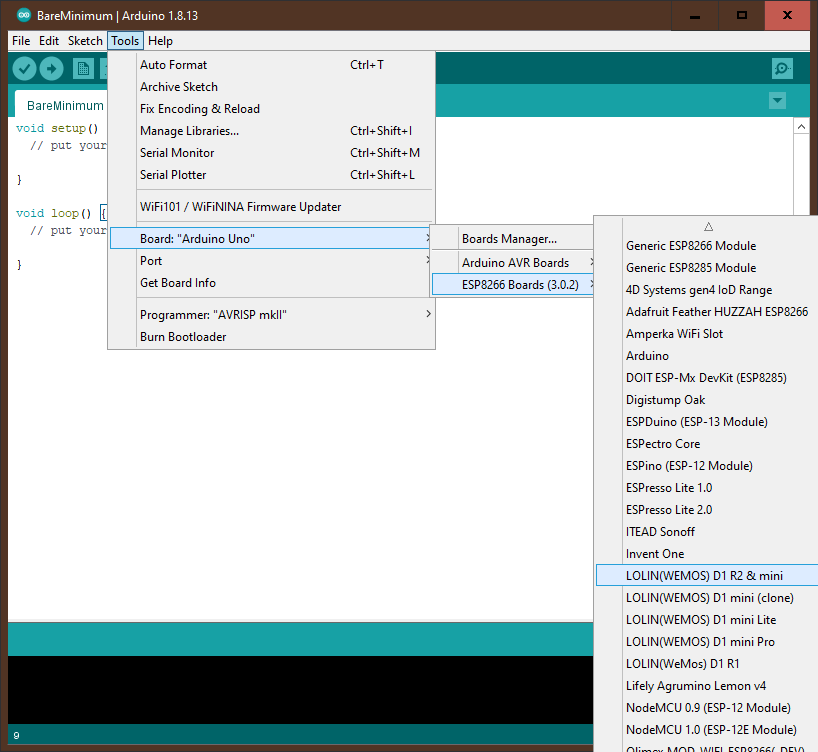Choose Archive Sketch menu entry

coord(271,87)
